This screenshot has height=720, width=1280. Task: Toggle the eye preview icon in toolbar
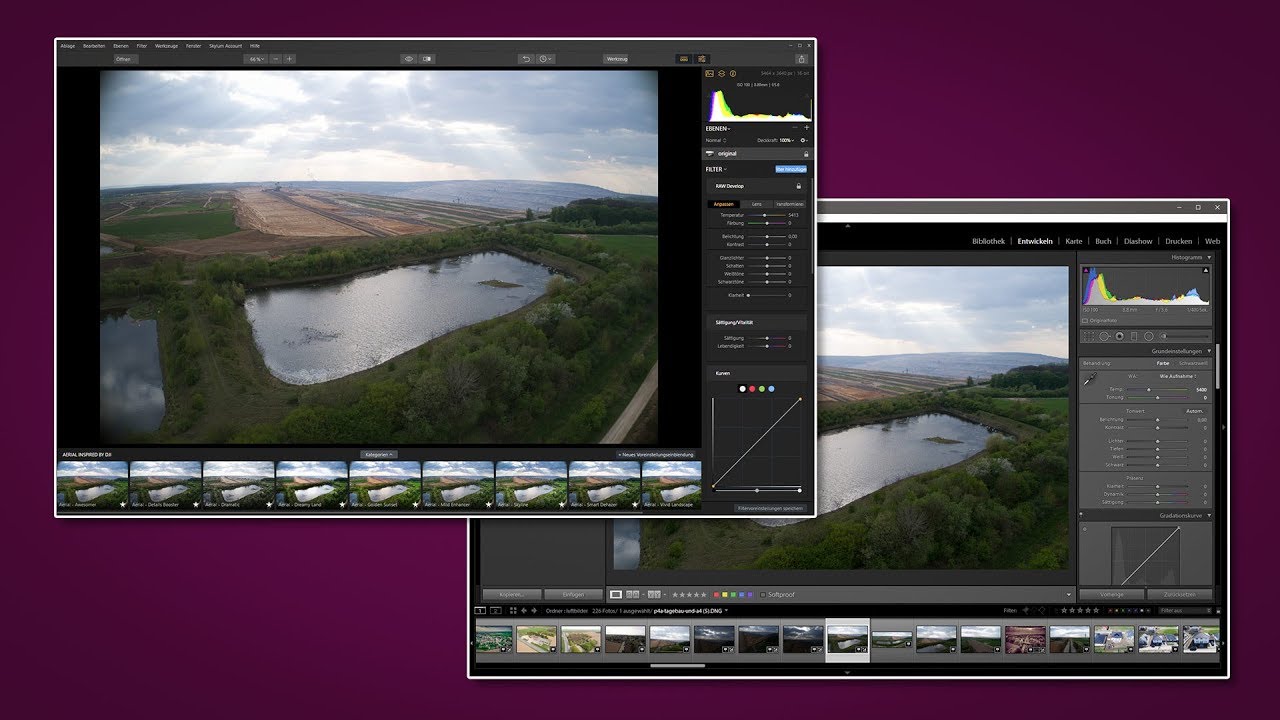click(x=408, y=59)
